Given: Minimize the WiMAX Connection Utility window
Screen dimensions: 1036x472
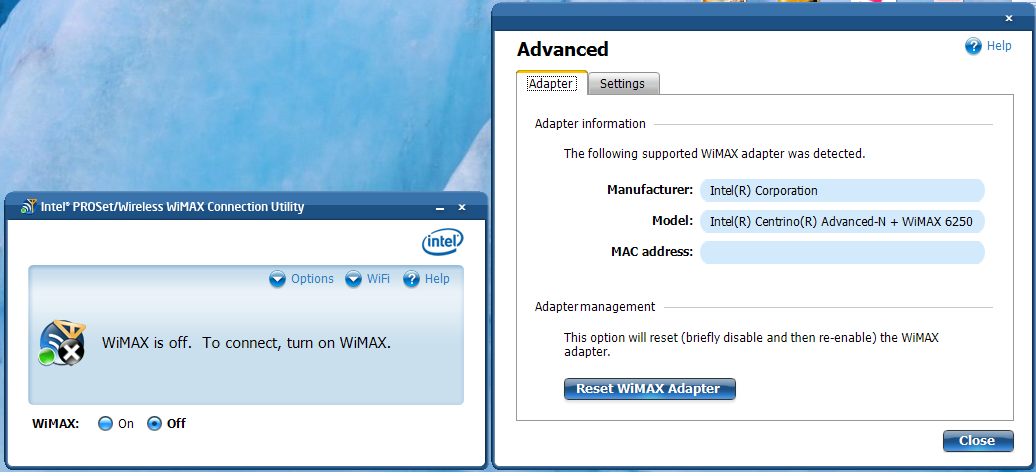Looking at the screenshot, I should pos(439,208).
